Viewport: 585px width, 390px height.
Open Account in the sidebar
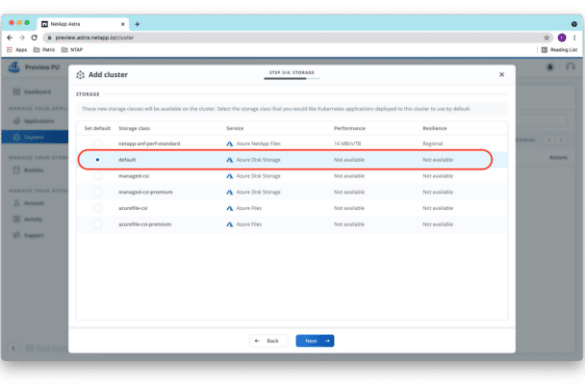(35, 203)
